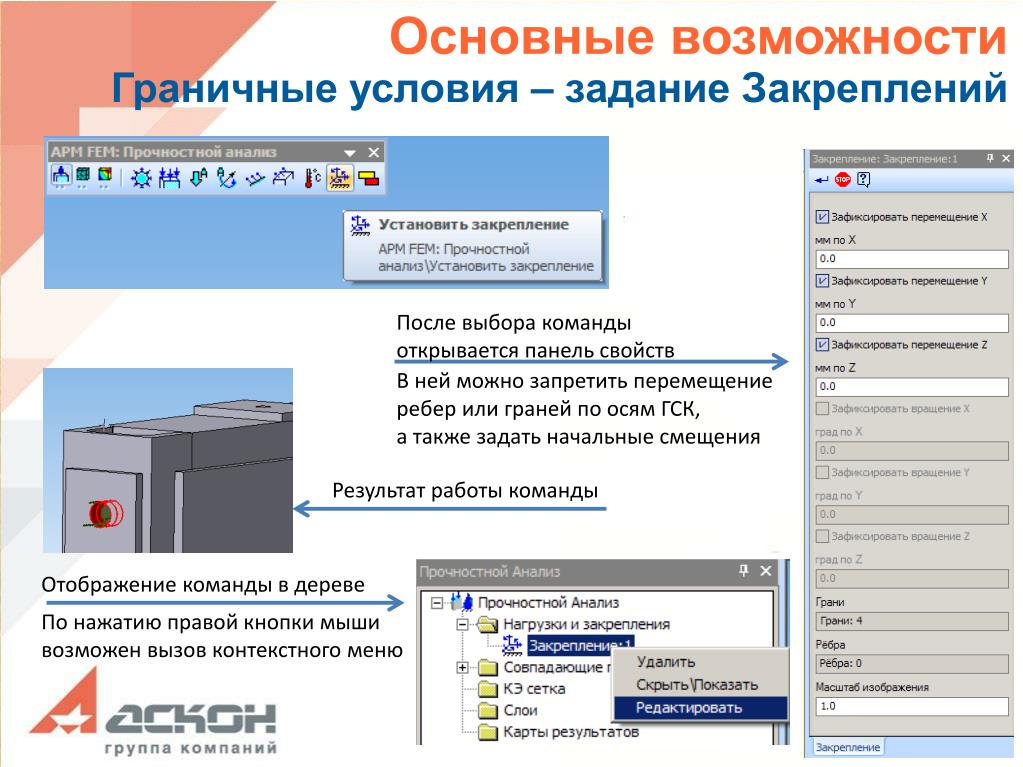The width and height of the screenshot is (1023, 767).
Task: Click the down arrow with letter A icon
Action: point(198,177)
